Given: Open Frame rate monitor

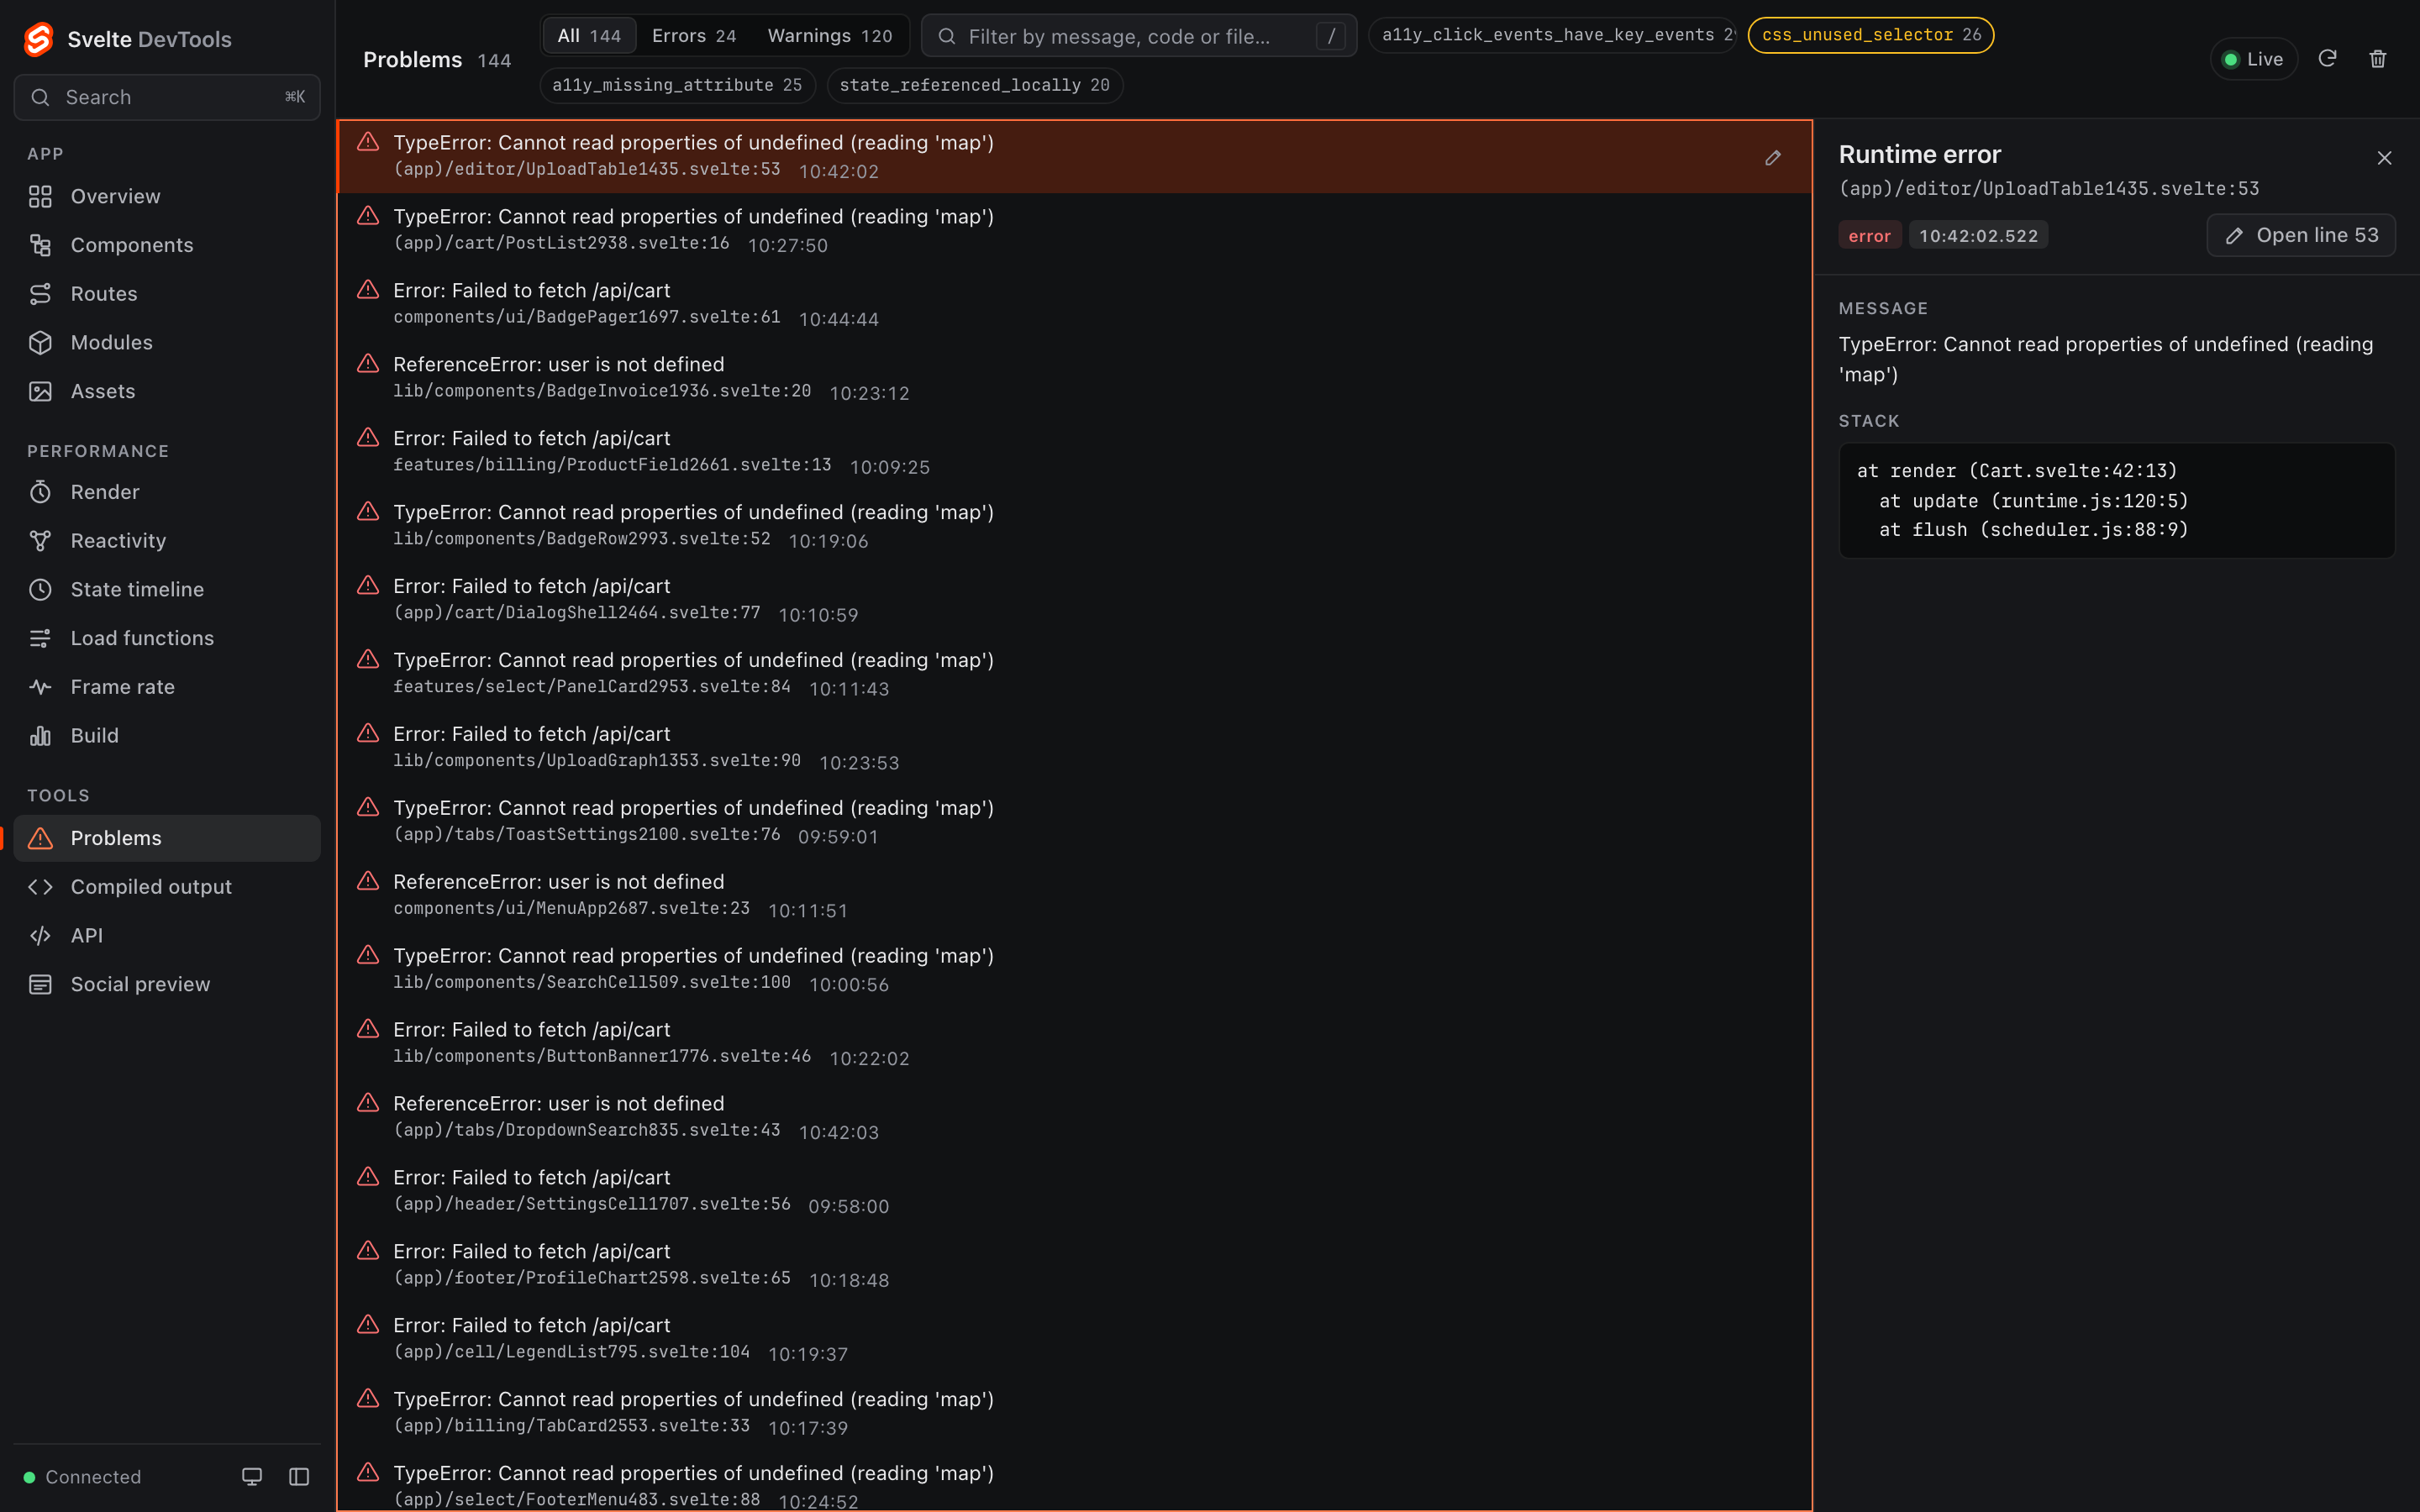Looking at the screenshot, I should 167,687.
